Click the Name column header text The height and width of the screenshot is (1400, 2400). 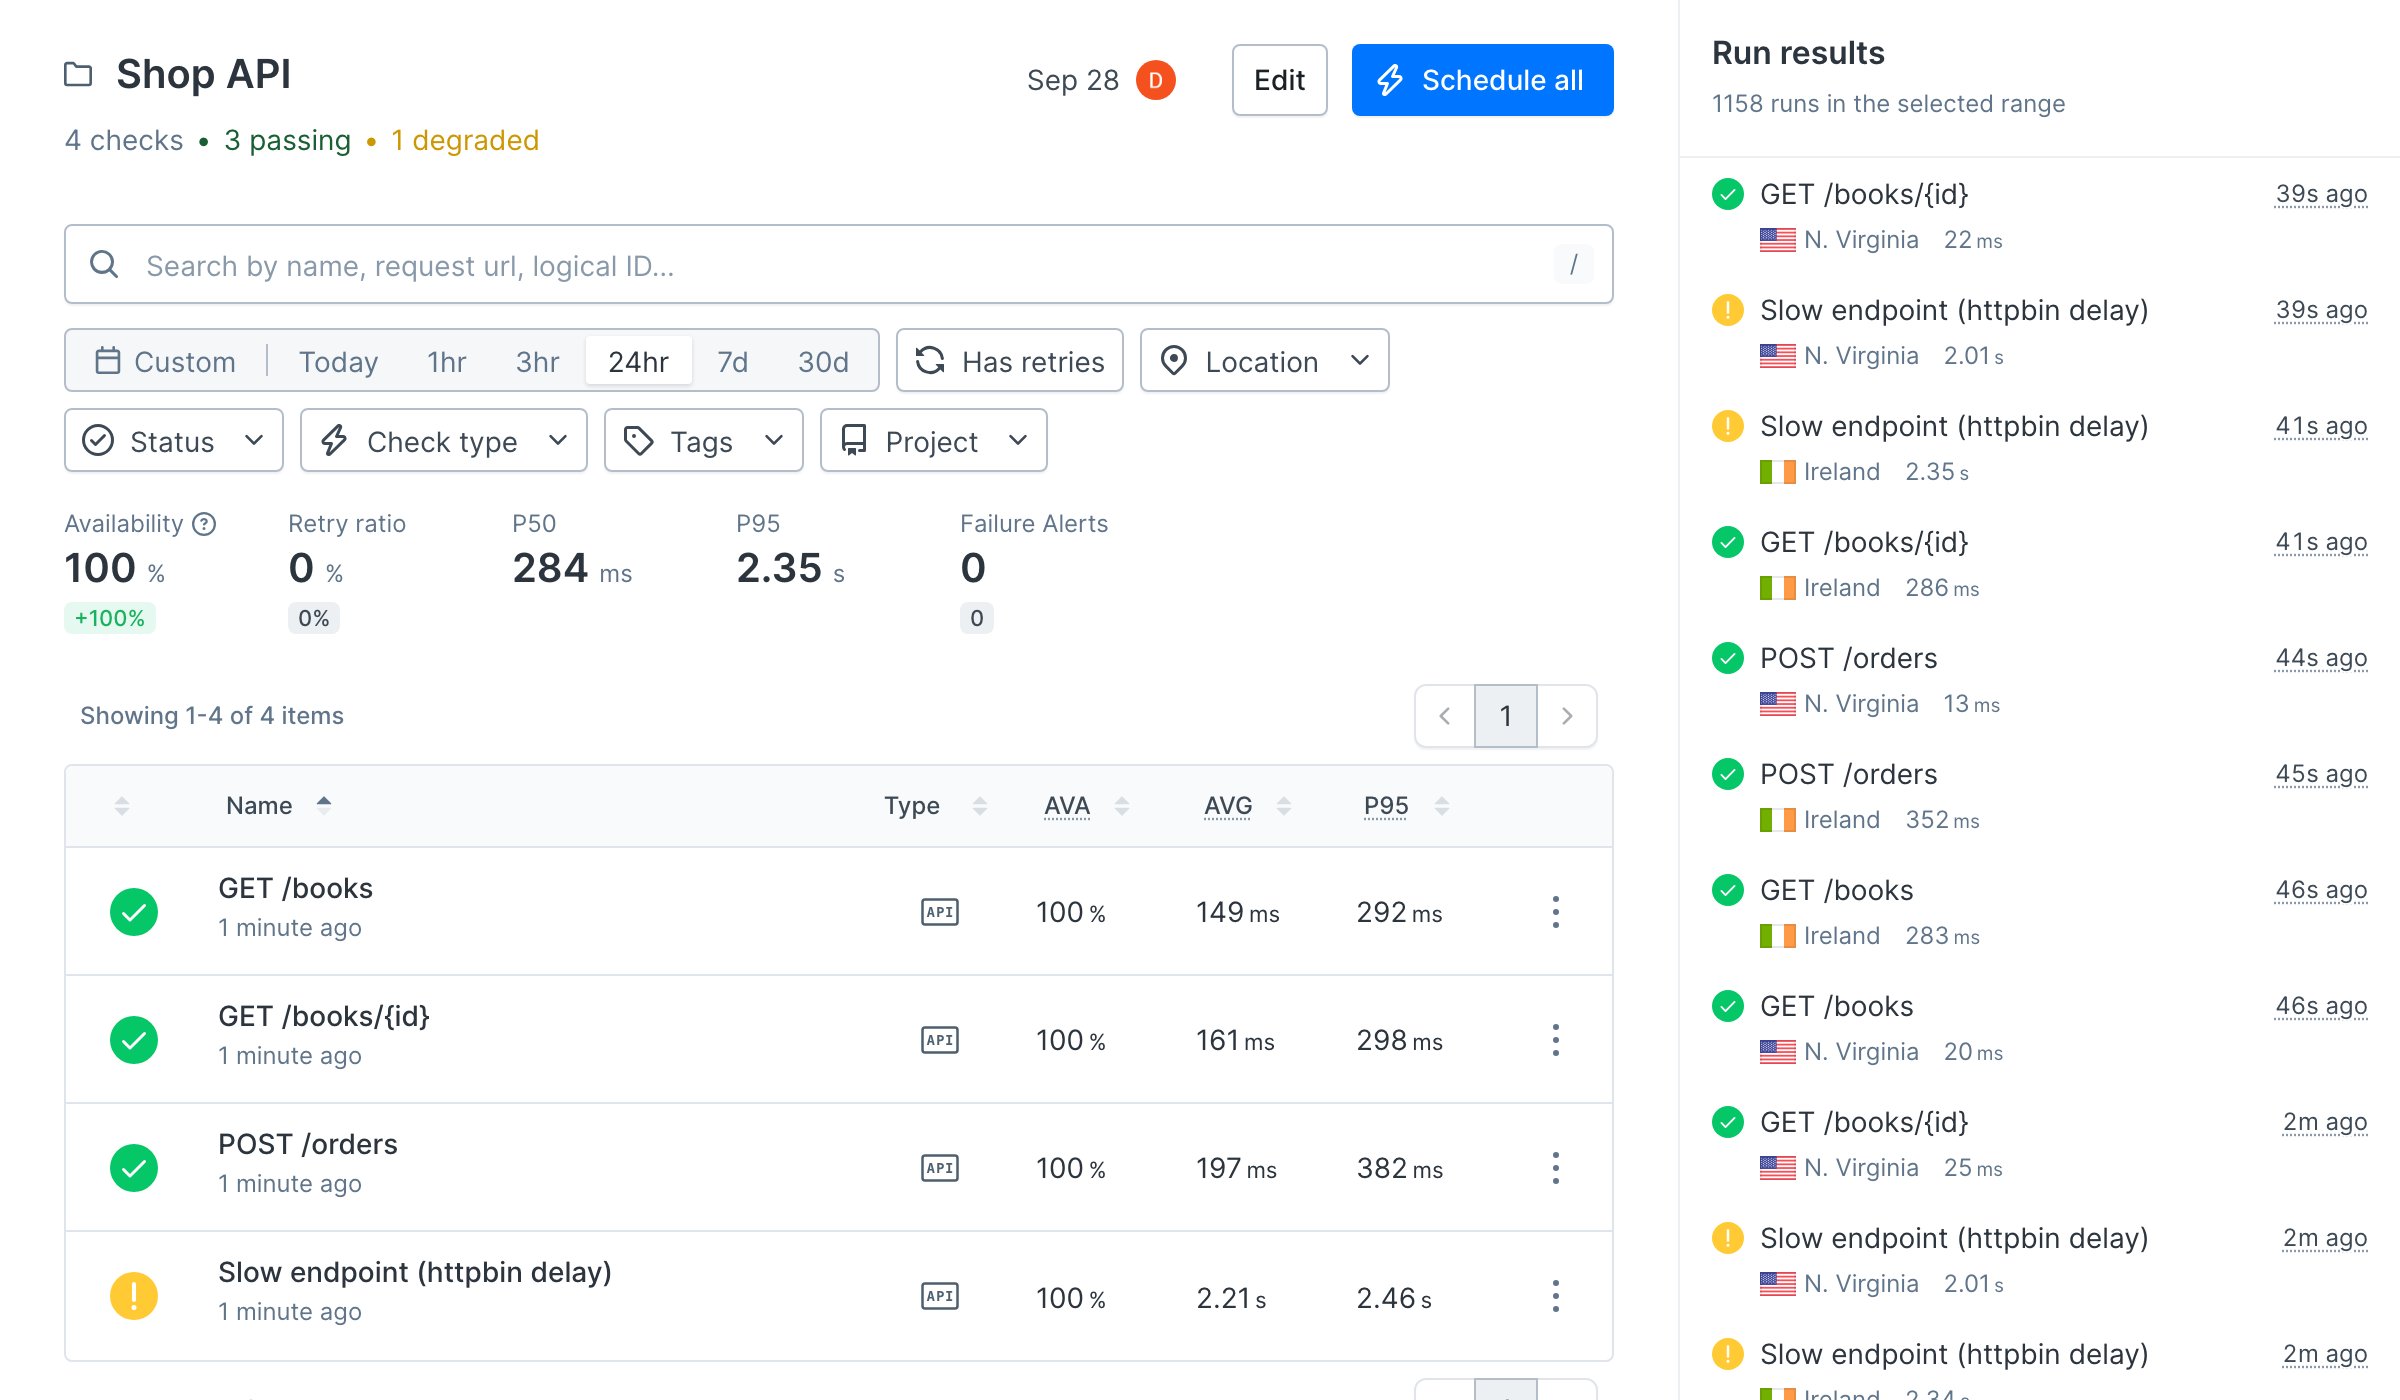259,806
